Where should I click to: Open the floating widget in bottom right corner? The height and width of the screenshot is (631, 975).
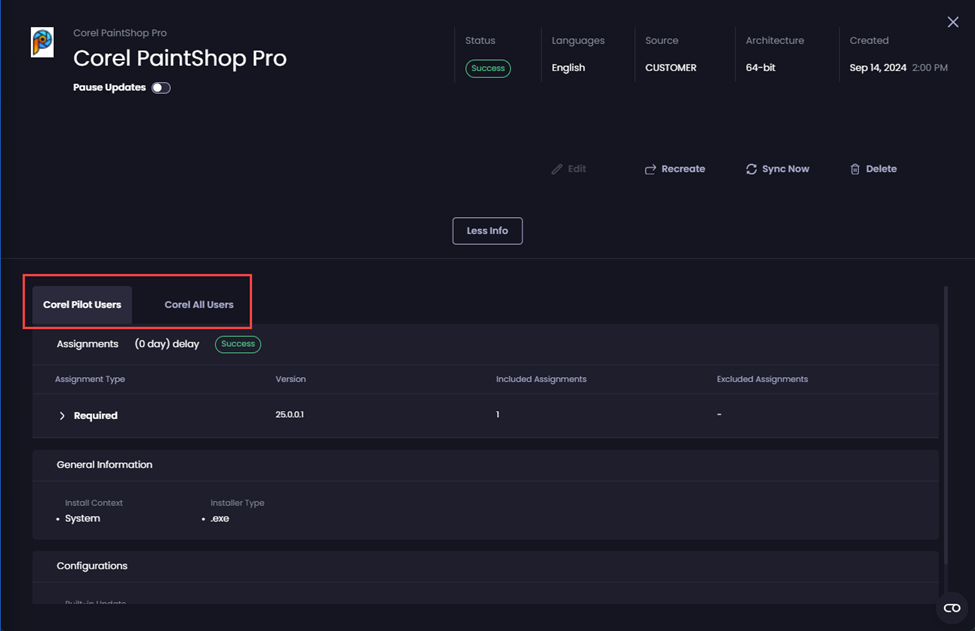tap(951, 607)
